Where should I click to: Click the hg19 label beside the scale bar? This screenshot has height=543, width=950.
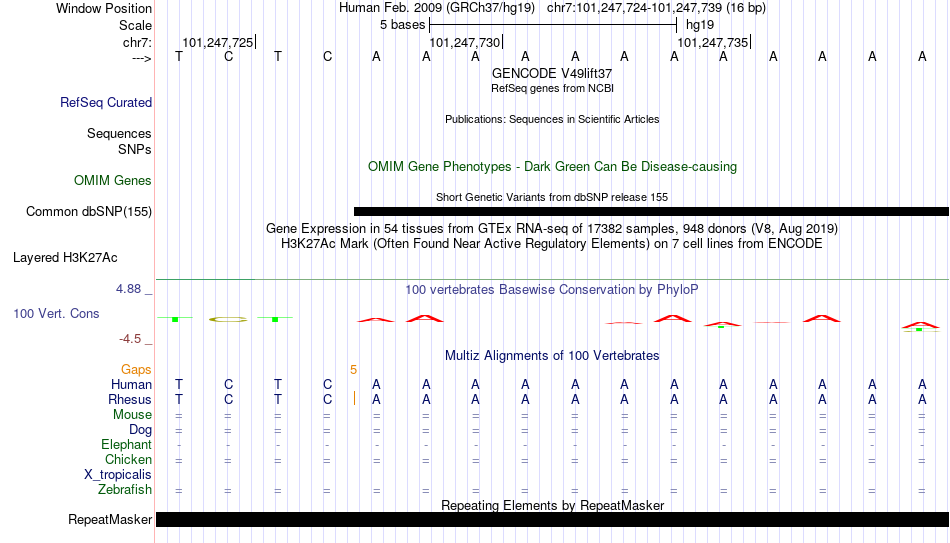tap(700, 25)
